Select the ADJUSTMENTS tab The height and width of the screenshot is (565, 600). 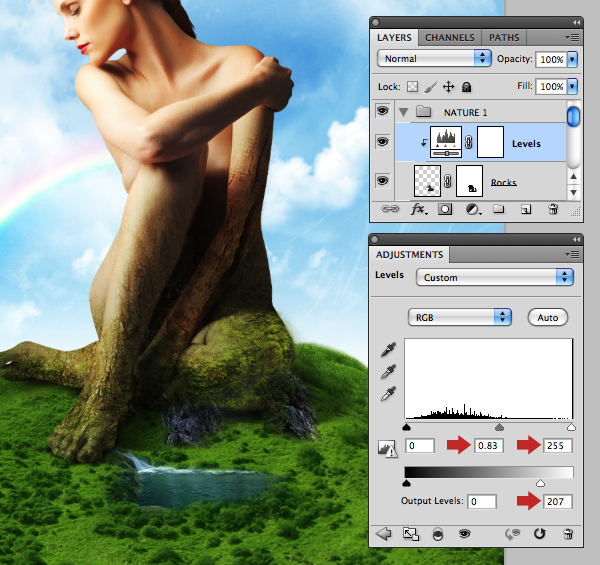(409, 255)
